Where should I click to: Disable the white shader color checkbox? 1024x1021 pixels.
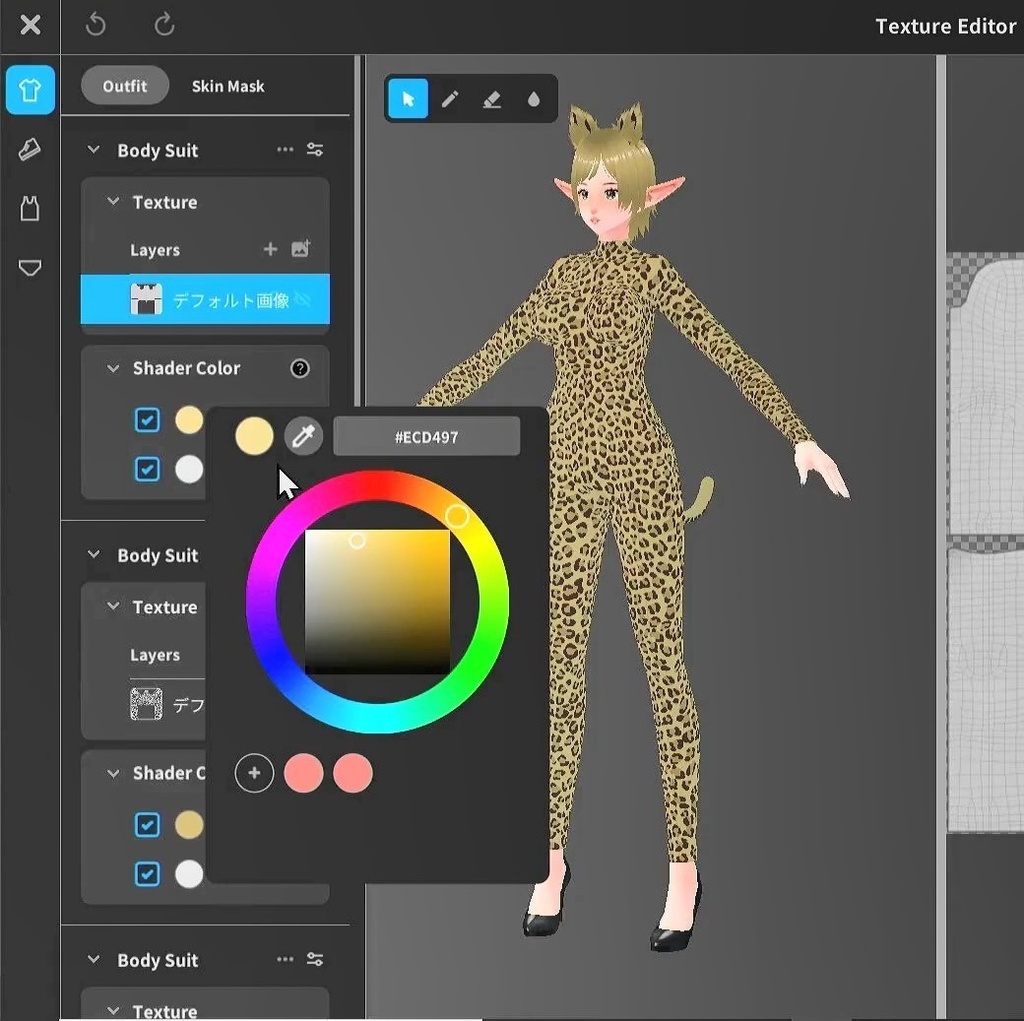coord(147,469)
